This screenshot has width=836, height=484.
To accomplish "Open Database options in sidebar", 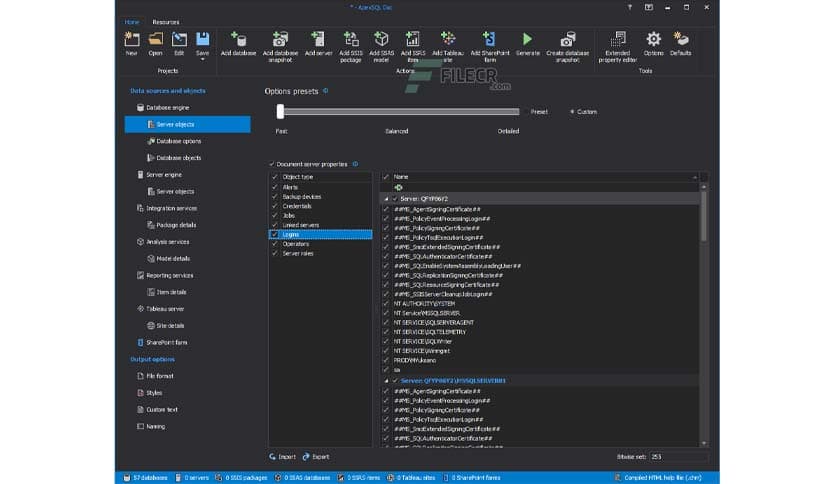I will [x=174, y=141].
